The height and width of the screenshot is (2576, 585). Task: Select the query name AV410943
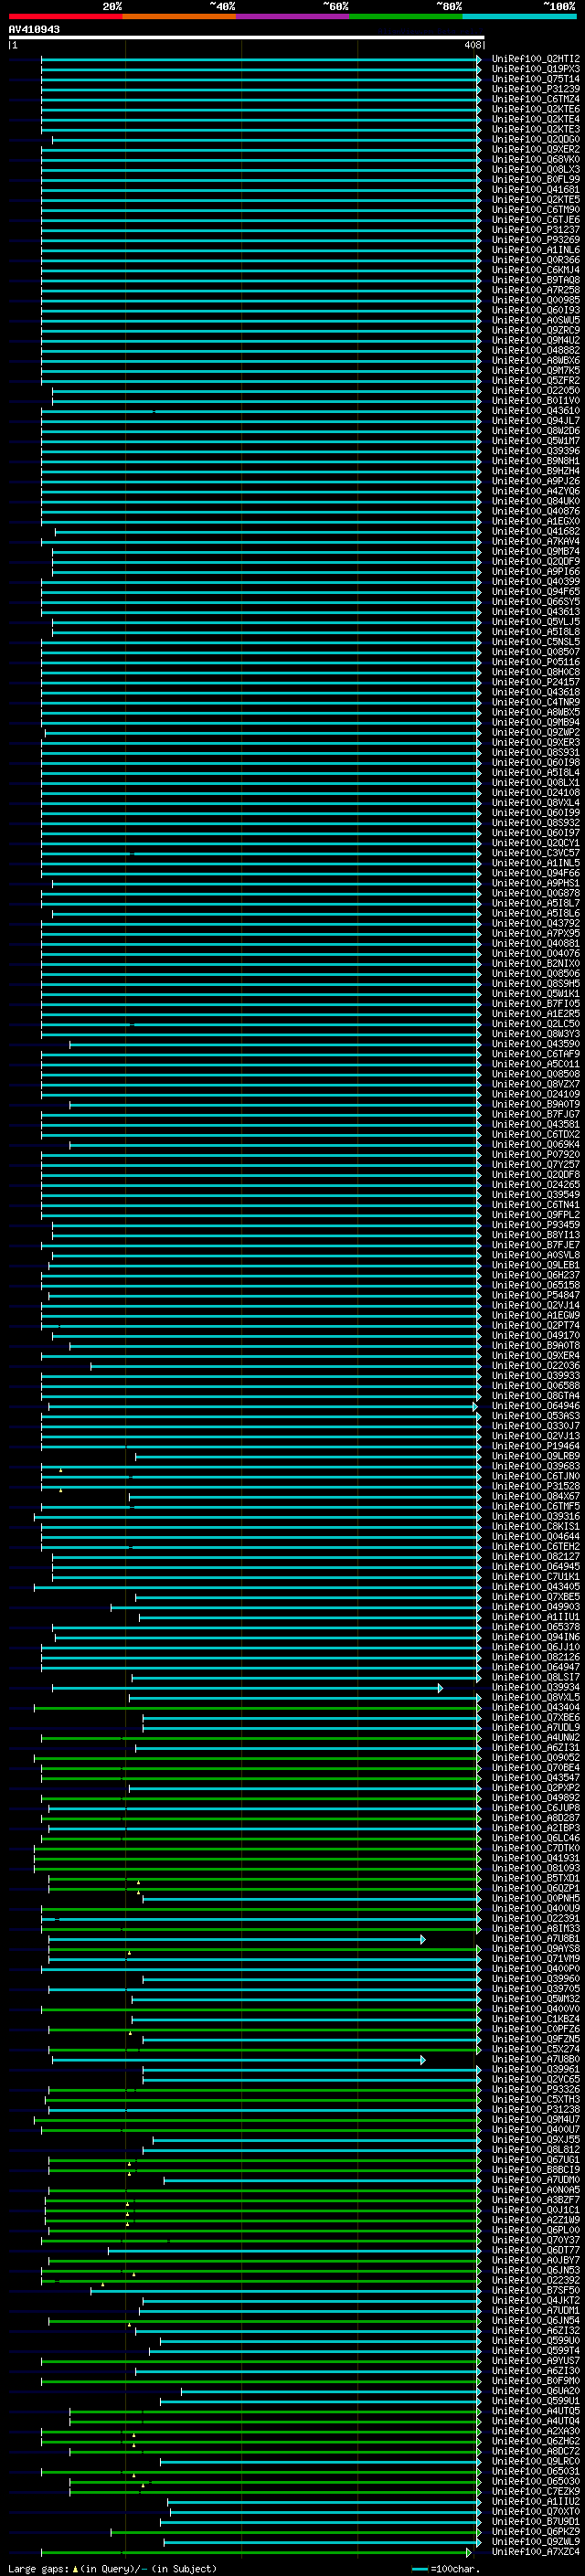click(x=34, y=30)
